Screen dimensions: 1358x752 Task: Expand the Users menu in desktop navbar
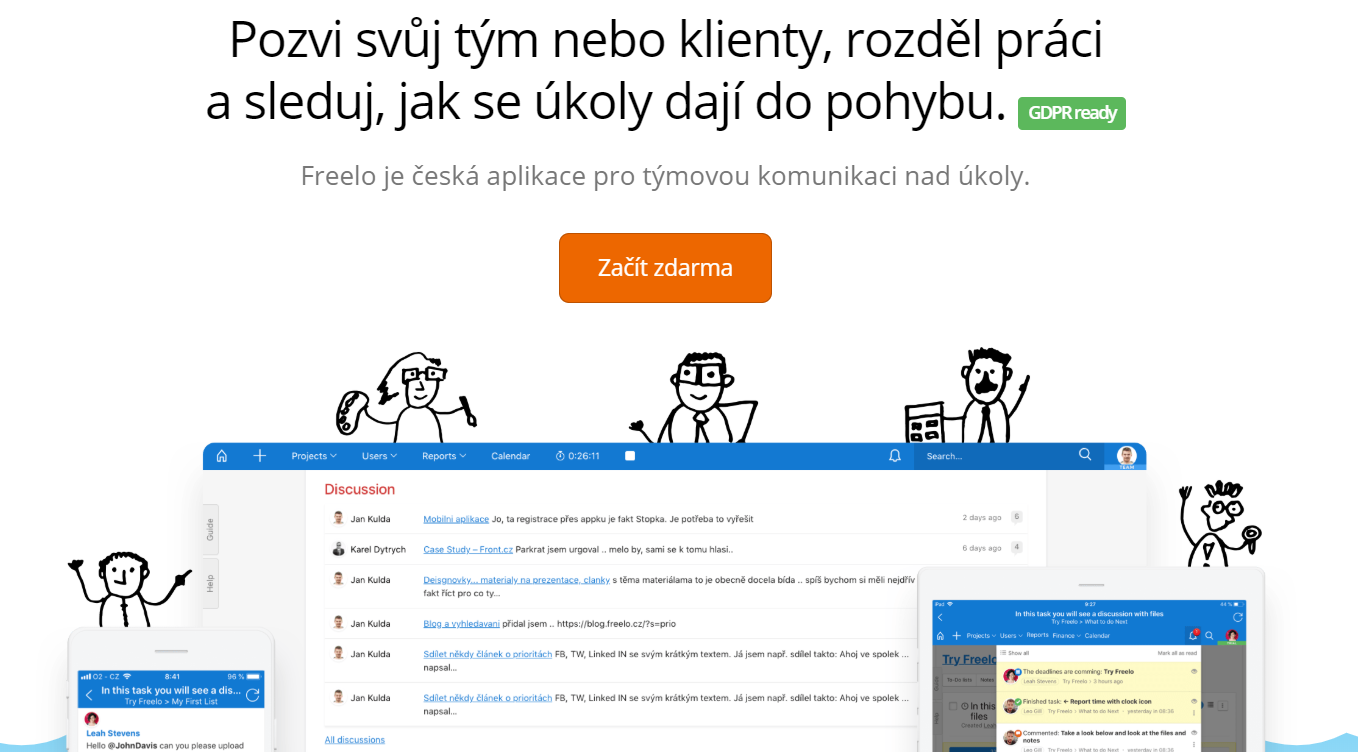tap(379, 456)
